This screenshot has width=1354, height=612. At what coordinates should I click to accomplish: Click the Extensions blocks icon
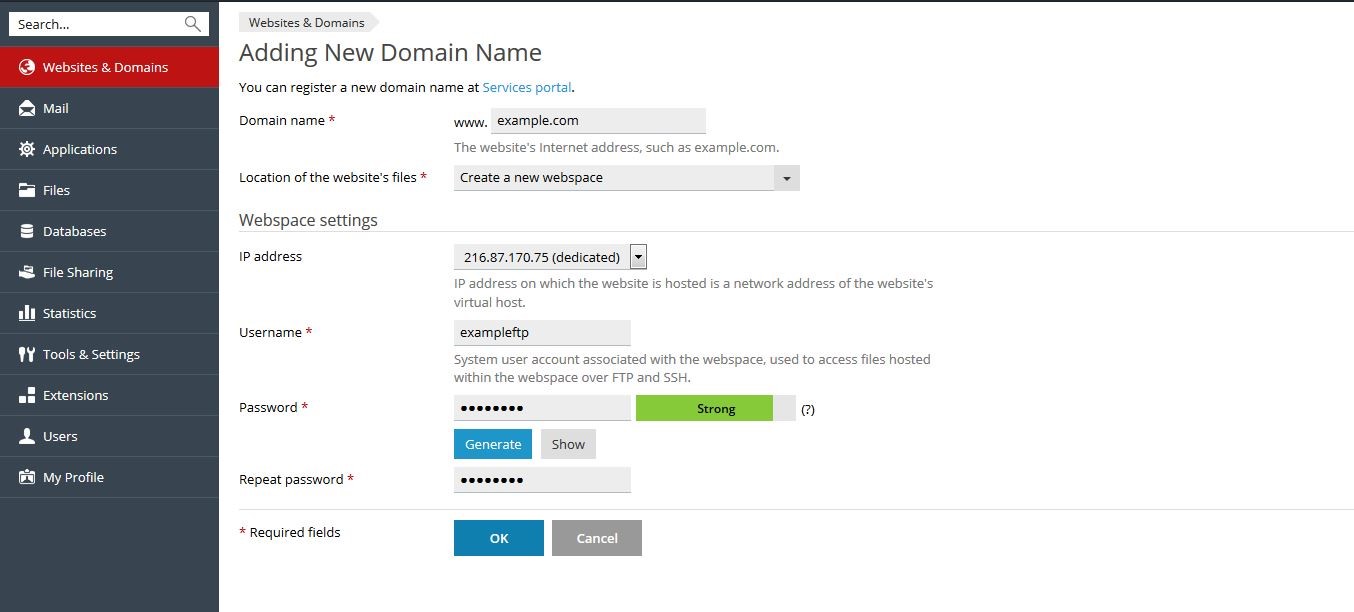click(x=27, y=395)
